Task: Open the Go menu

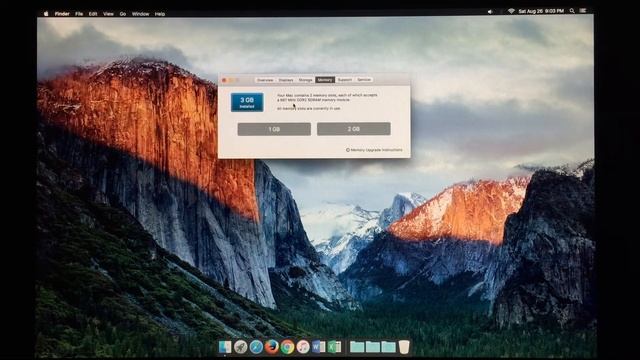Action: [x=123, y=13]
